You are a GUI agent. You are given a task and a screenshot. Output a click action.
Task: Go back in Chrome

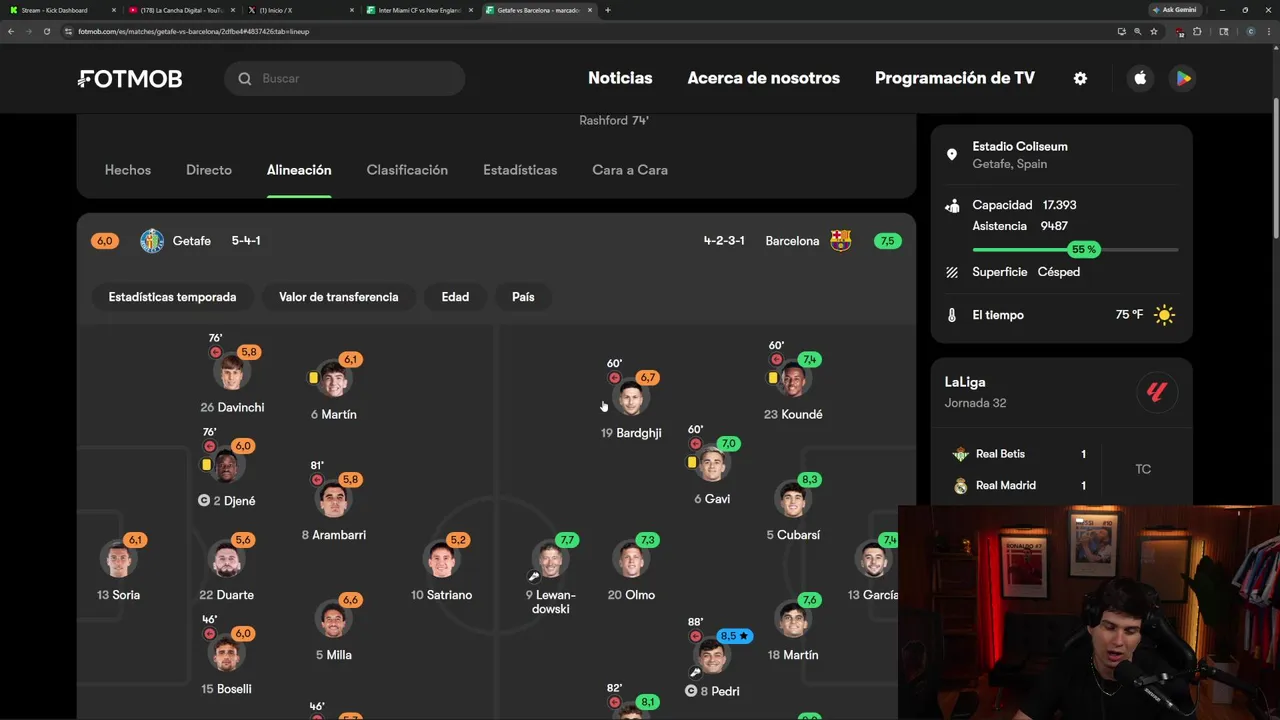[x=11, y=31]
